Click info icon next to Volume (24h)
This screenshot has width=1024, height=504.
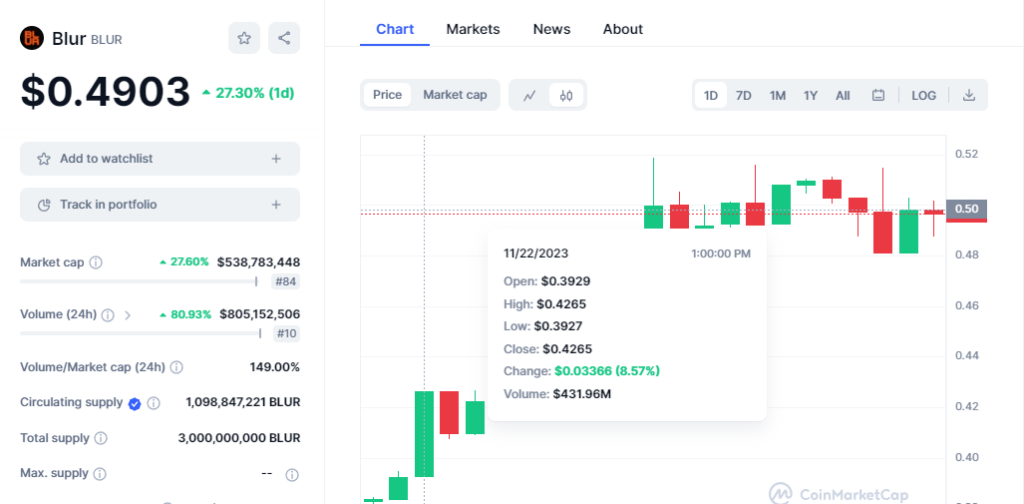[108, 315]
